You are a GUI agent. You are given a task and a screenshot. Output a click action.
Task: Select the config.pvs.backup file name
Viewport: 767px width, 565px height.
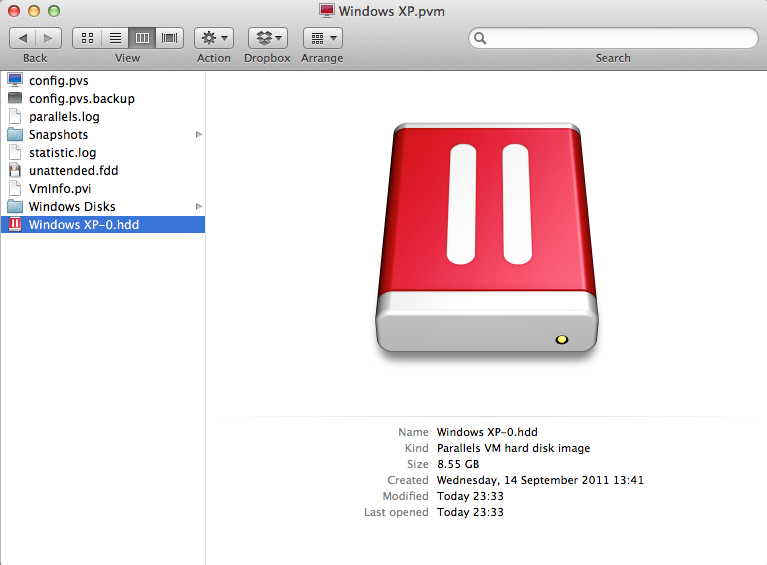[x=82, y=99]
